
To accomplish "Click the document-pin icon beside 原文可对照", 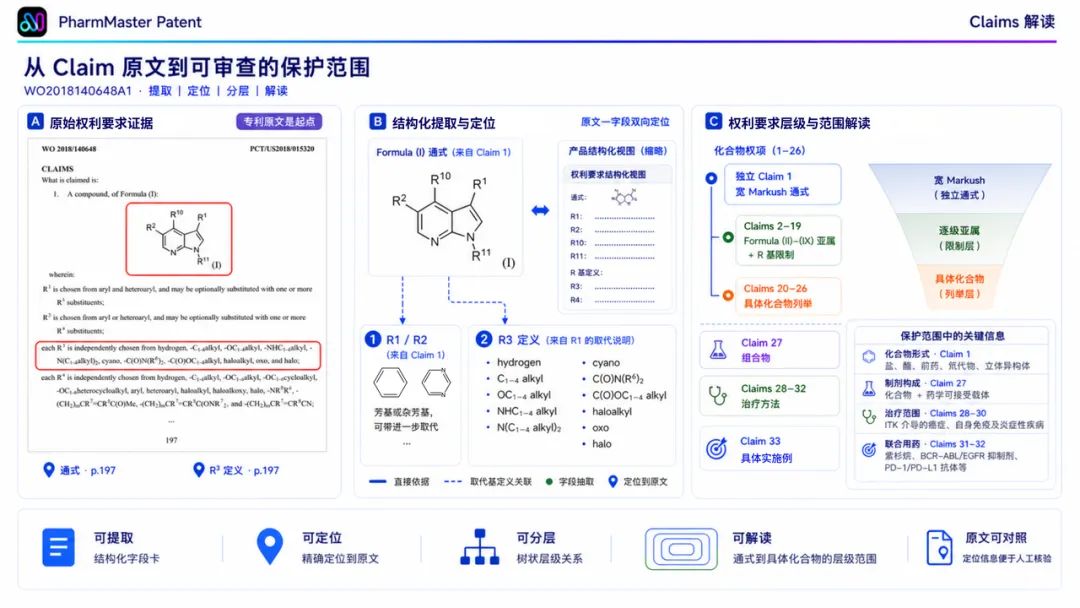I will point(939,547).
